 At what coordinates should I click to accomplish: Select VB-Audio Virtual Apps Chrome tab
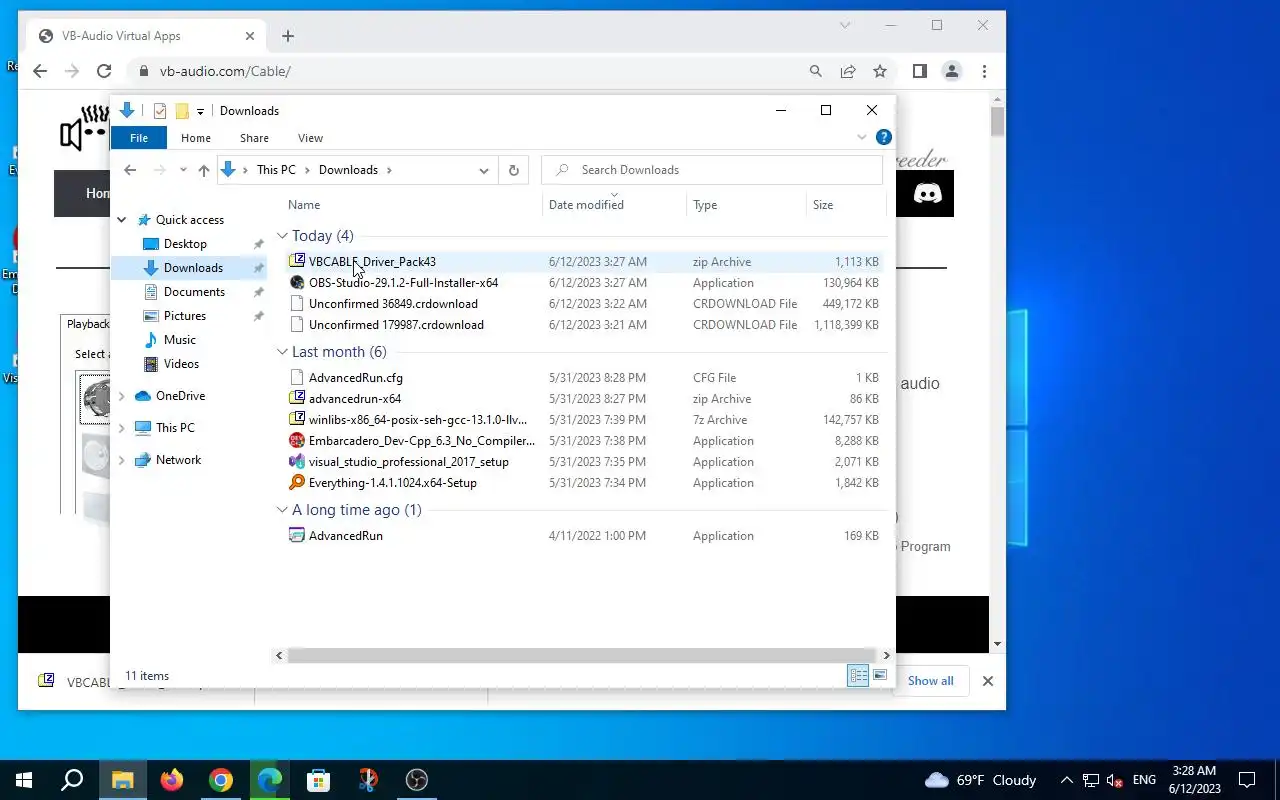(x=147, y=36)
